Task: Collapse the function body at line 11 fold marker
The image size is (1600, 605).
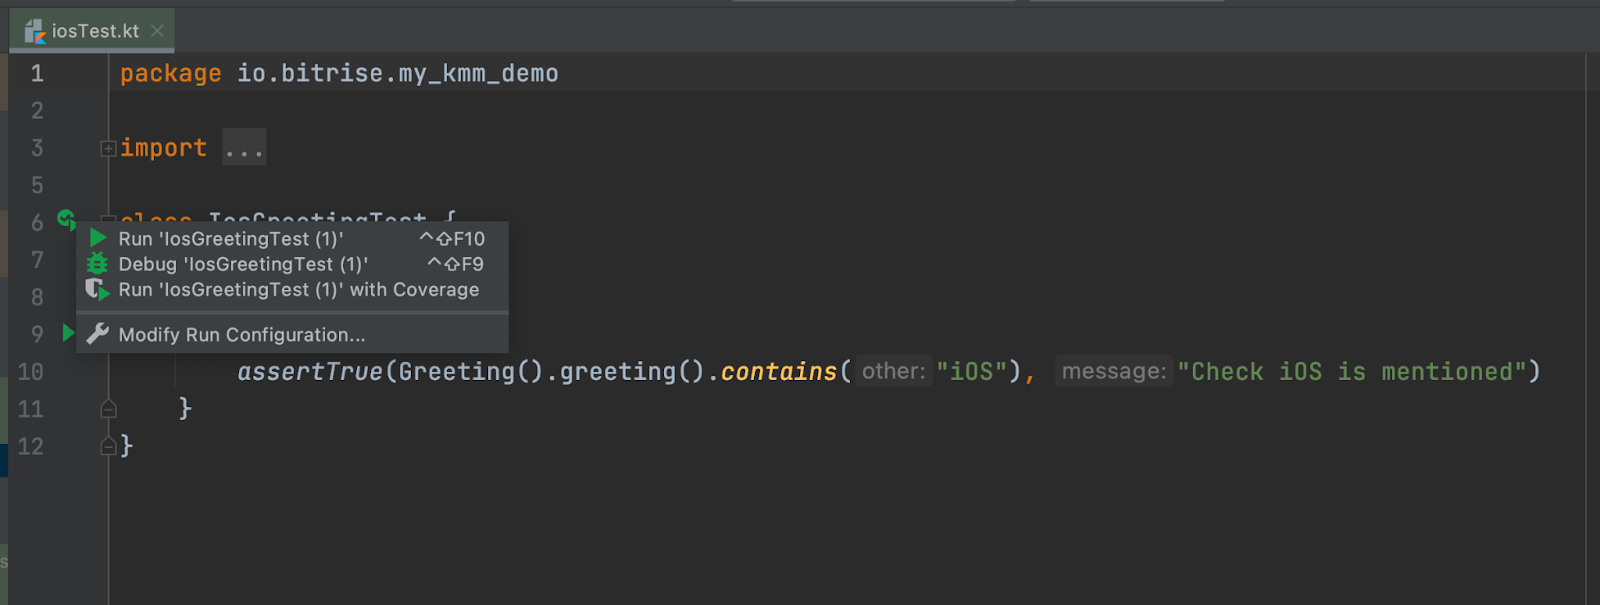Action: click(x=108, y=408)
